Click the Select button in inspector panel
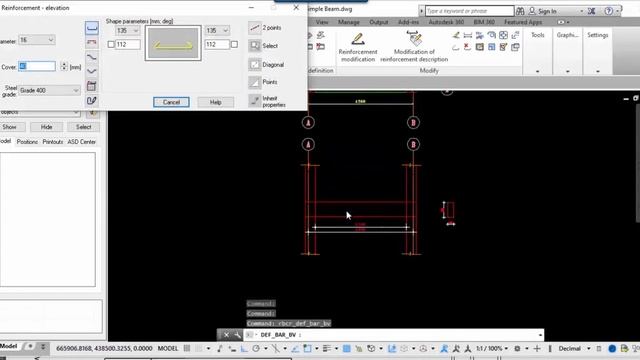 point(84,127)
